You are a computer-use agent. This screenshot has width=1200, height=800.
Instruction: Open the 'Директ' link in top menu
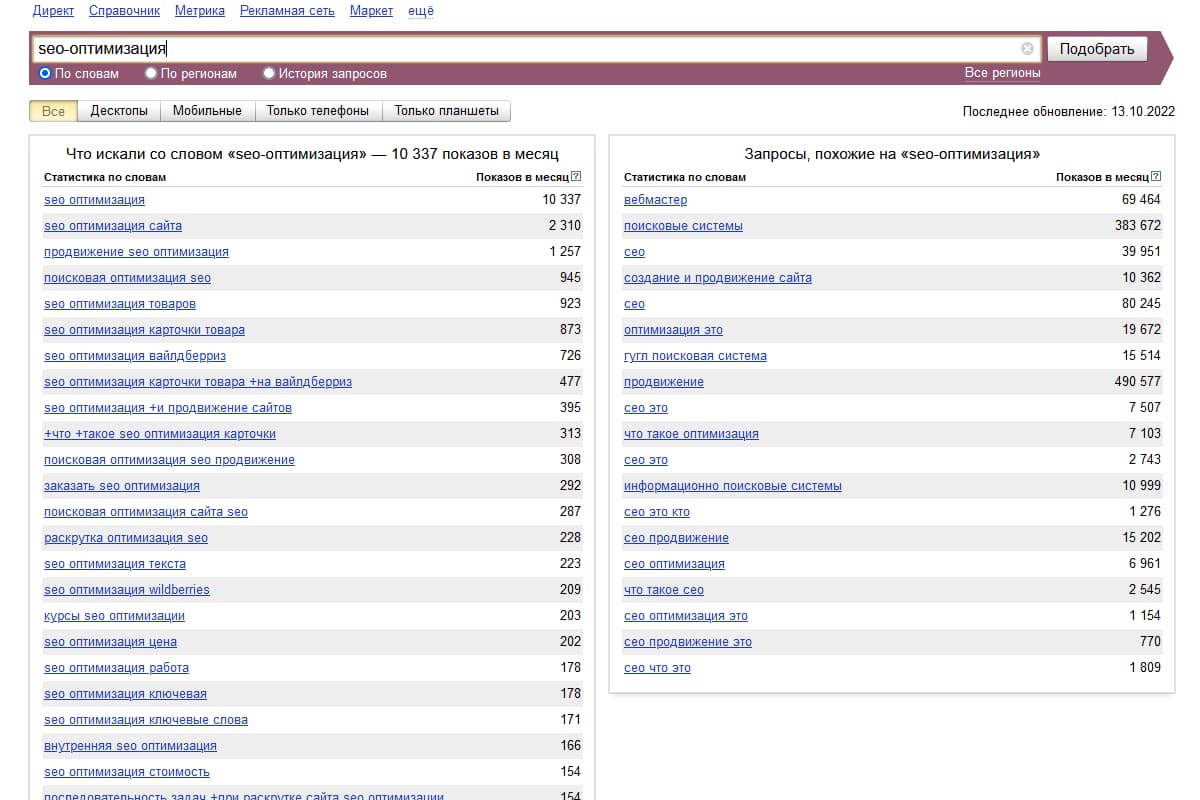tap(54, 11)
